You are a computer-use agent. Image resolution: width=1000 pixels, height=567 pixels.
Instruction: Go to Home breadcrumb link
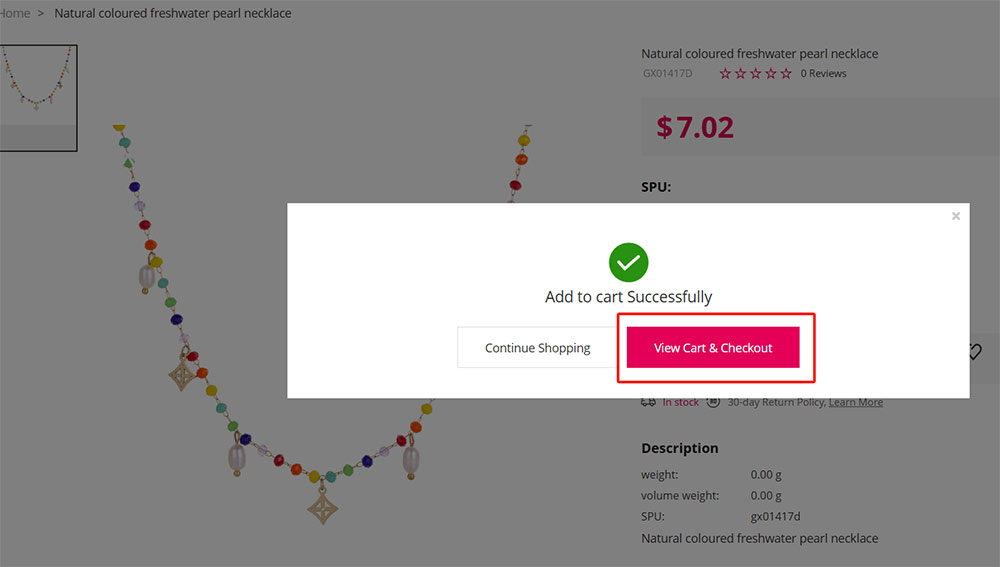click(x=14, y=14)
